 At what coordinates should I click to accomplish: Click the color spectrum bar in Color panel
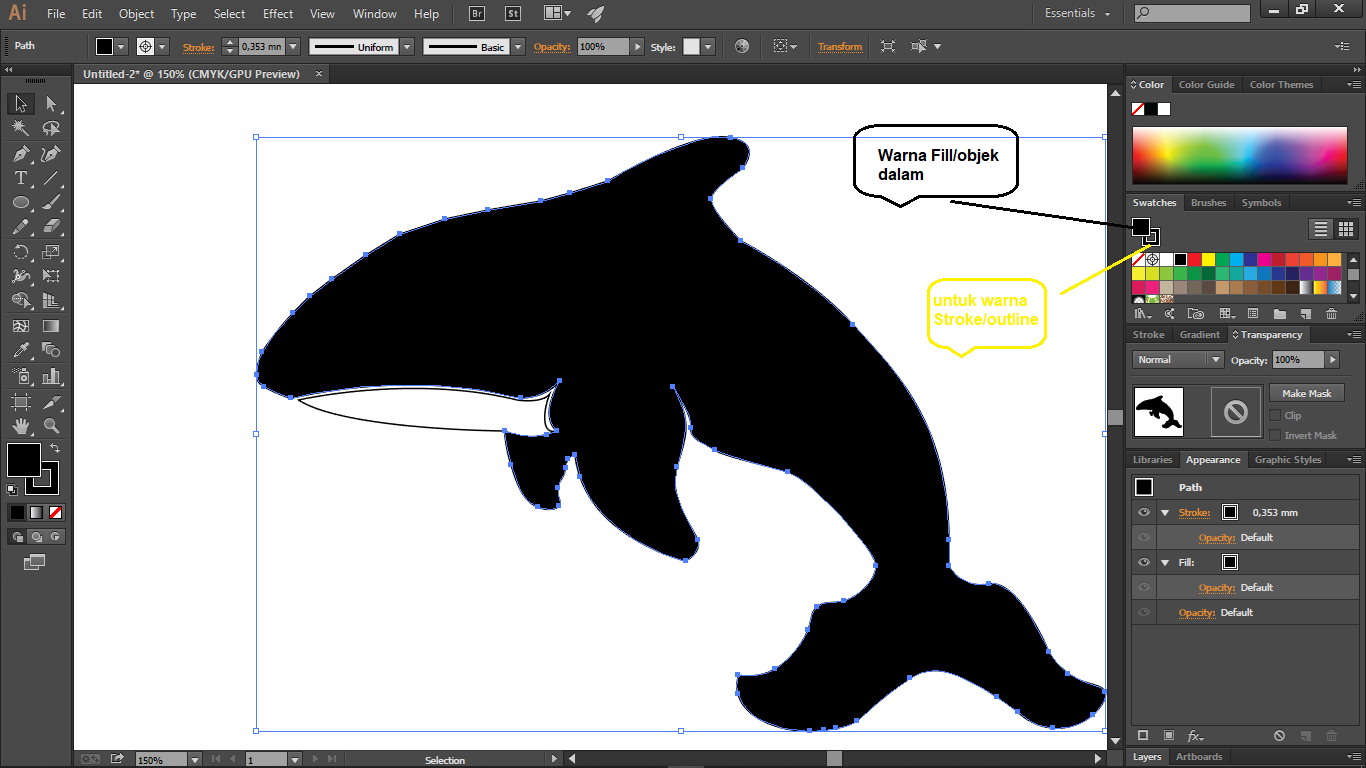tap(1238, 156)
